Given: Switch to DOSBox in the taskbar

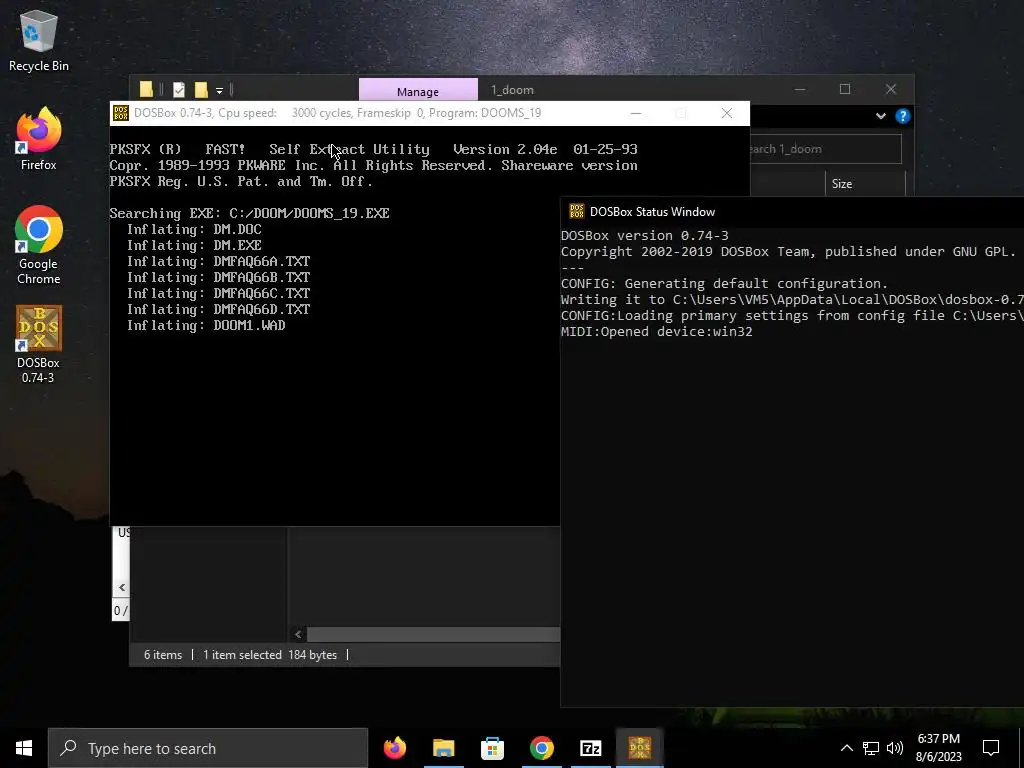Looking at the screenshot, I should 639,748.
